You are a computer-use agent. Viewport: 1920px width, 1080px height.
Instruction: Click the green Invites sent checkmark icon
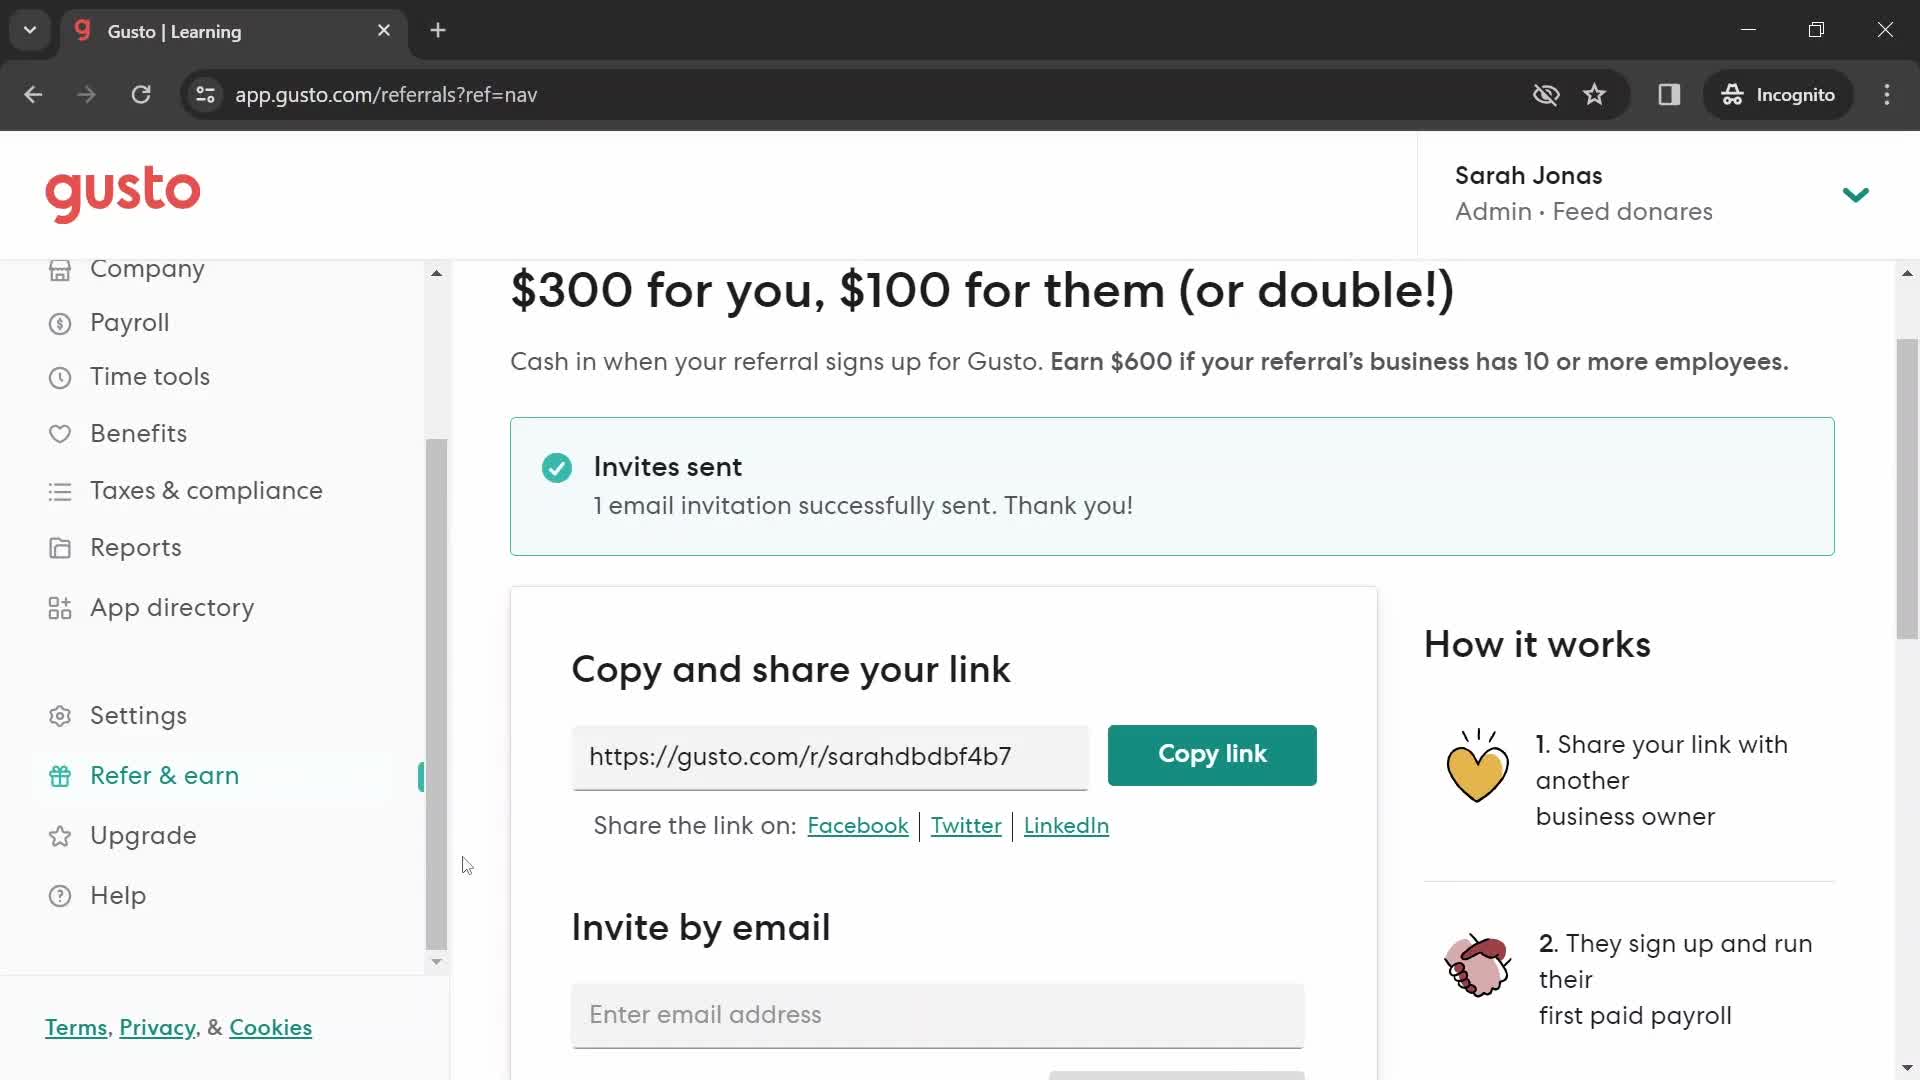click(558, 468)
